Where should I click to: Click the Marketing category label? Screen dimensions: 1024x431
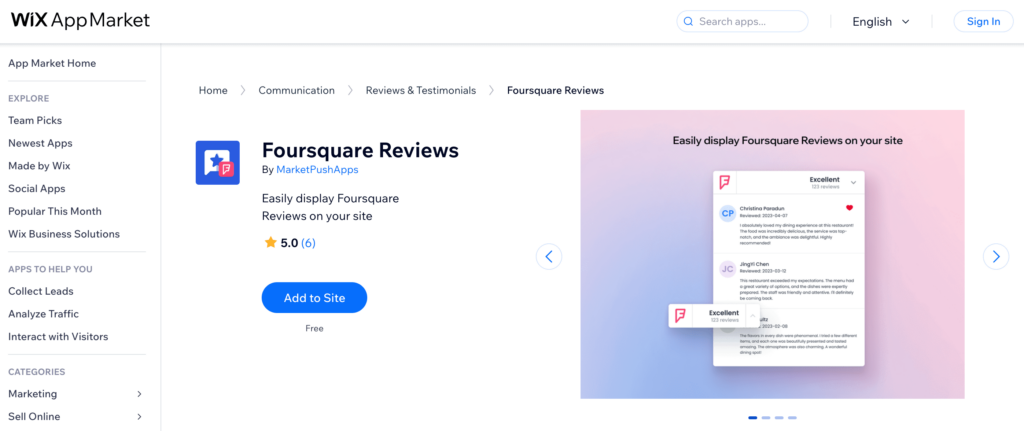coord(33,394)
